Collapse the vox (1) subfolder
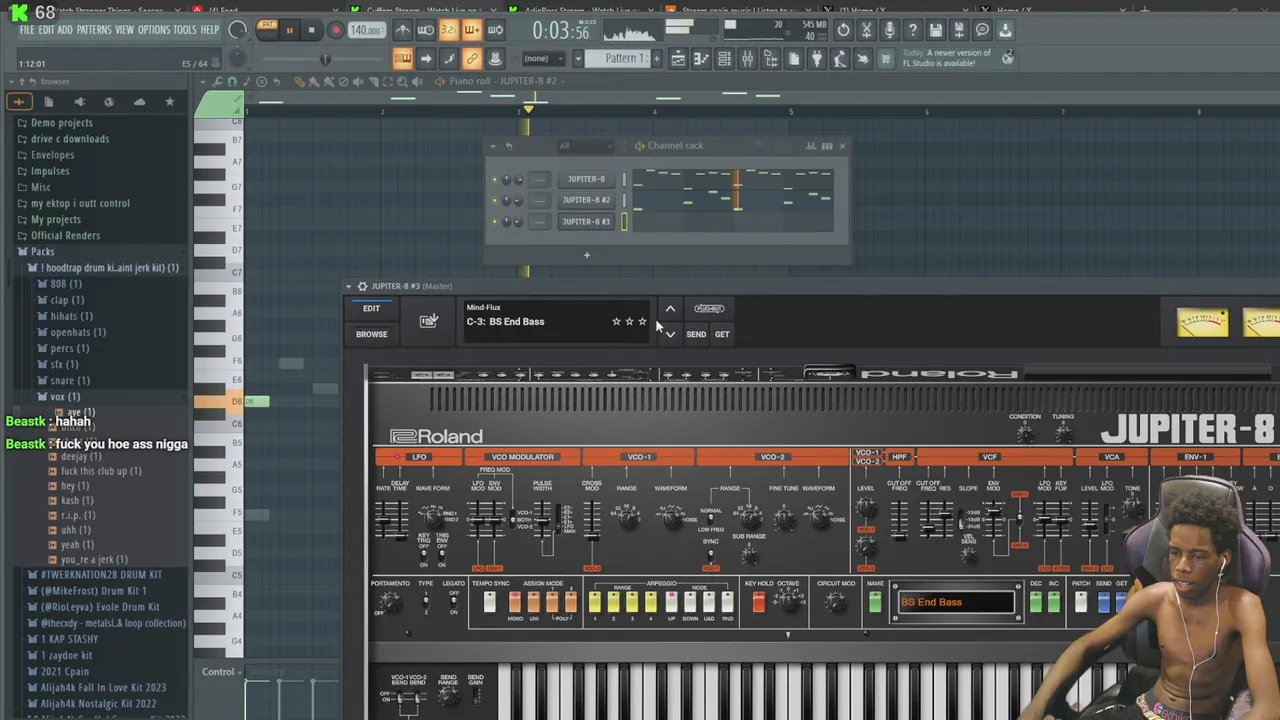 tap(65, 397)
